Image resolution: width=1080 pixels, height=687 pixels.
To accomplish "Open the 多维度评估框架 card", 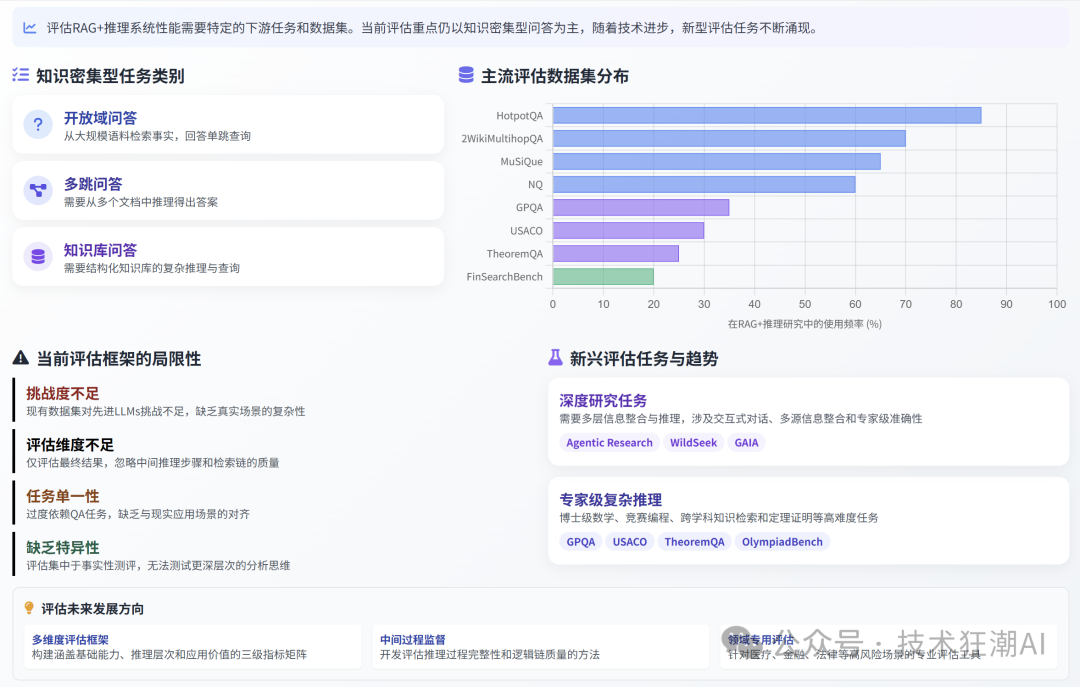I will [192, 646].
